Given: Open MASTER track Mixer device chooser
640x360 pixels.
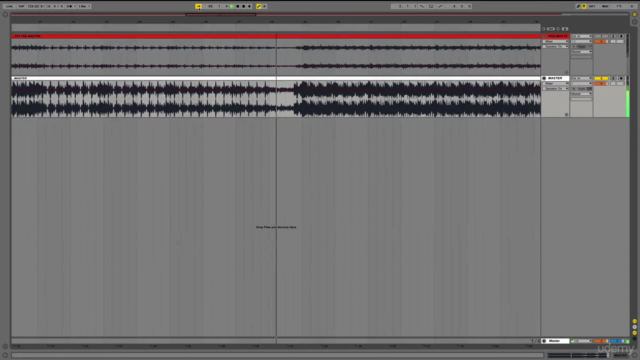Looking at the screenshot, I should click(555, 83).
